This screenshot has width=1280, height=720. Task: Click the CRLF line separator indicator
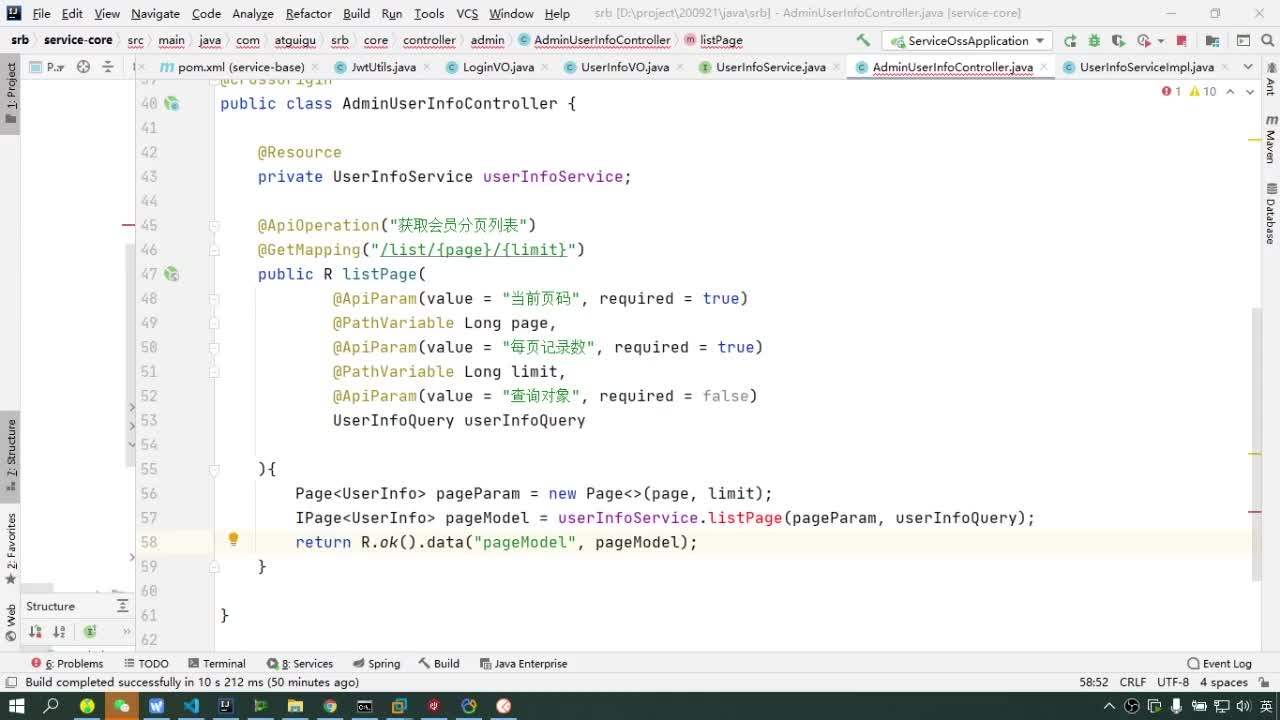click(1132, 682)
